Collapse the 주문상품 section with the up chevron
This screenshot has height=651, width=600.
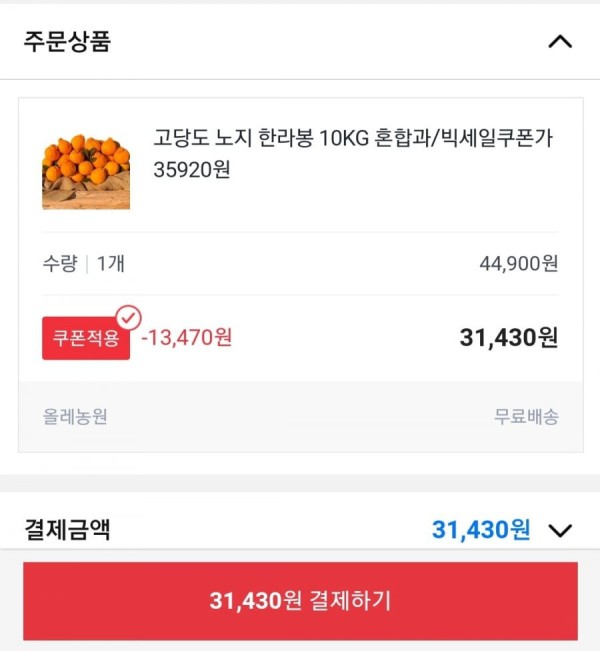point(560,42)
